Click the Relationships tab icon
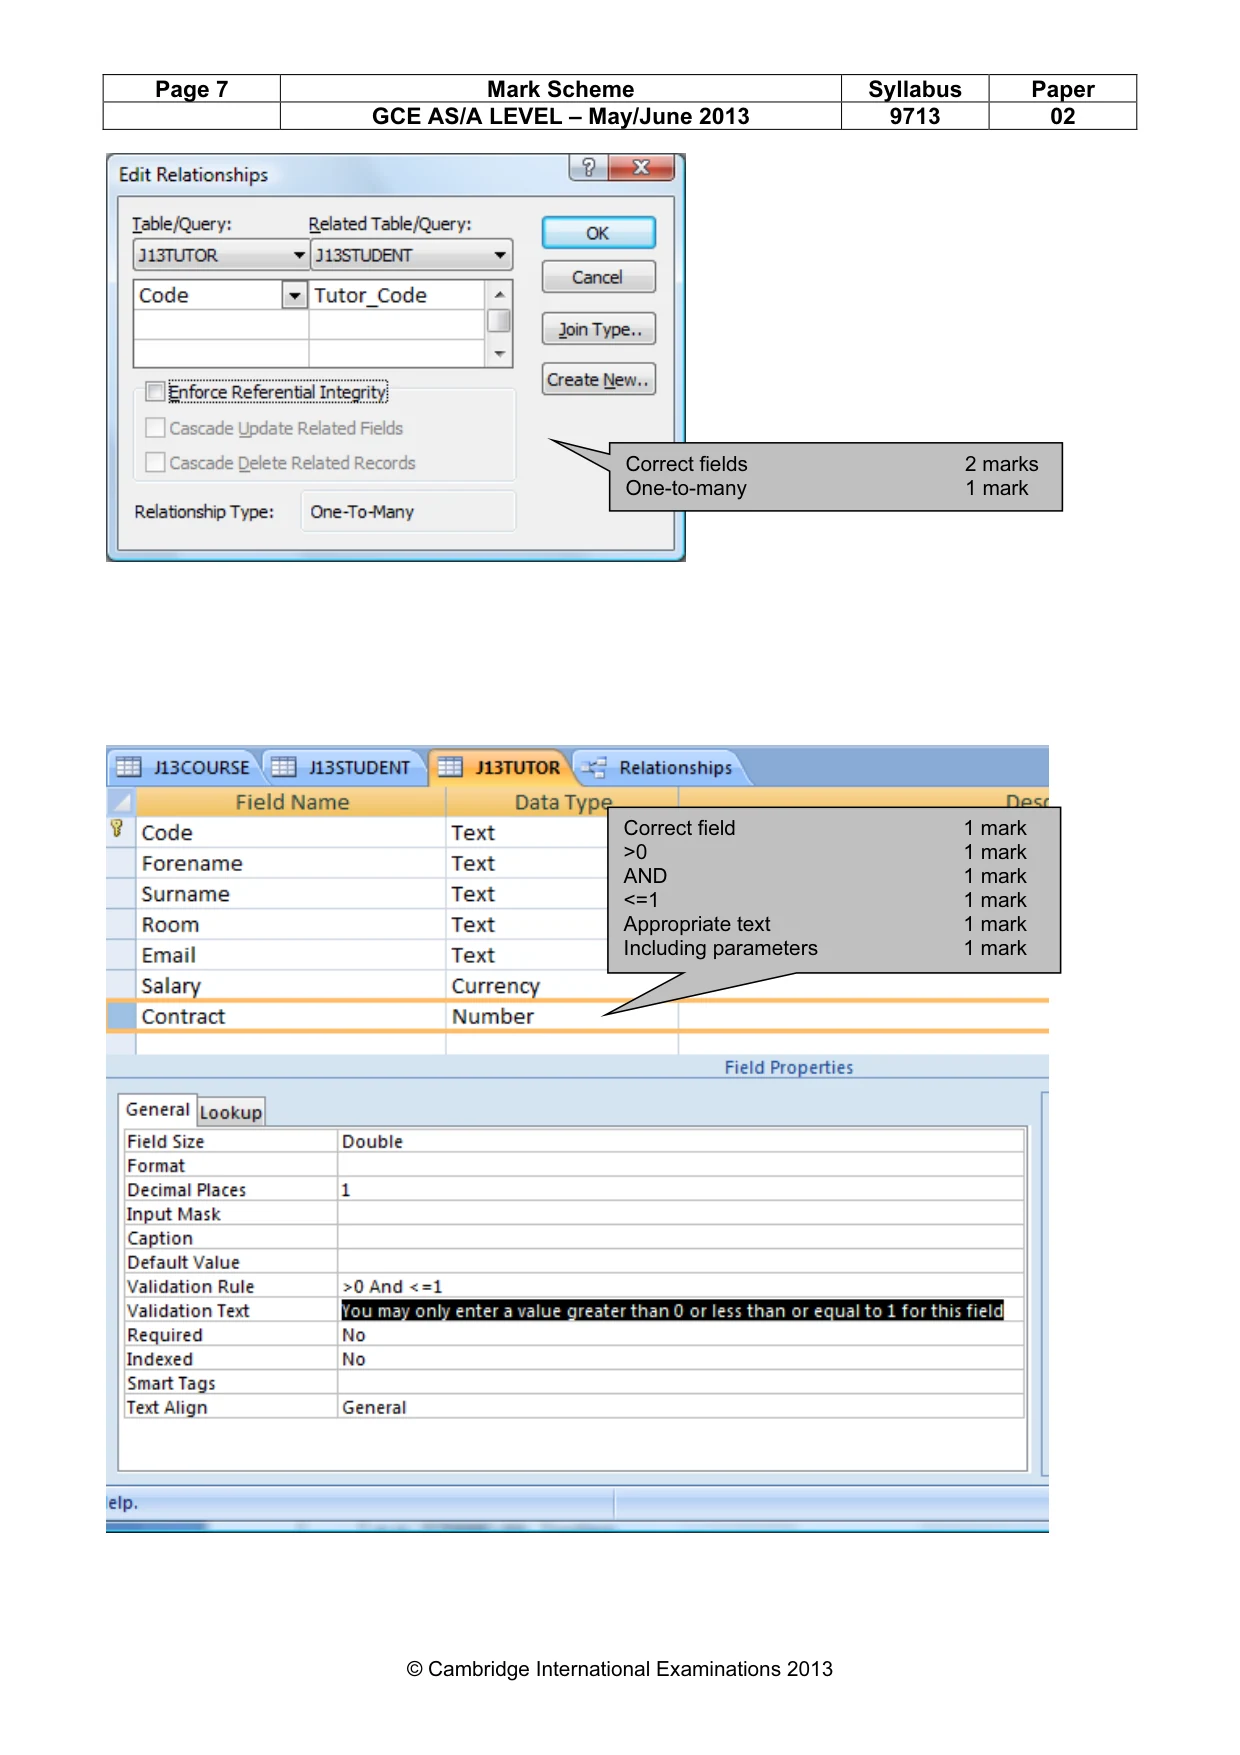 (x=594, y=767)
